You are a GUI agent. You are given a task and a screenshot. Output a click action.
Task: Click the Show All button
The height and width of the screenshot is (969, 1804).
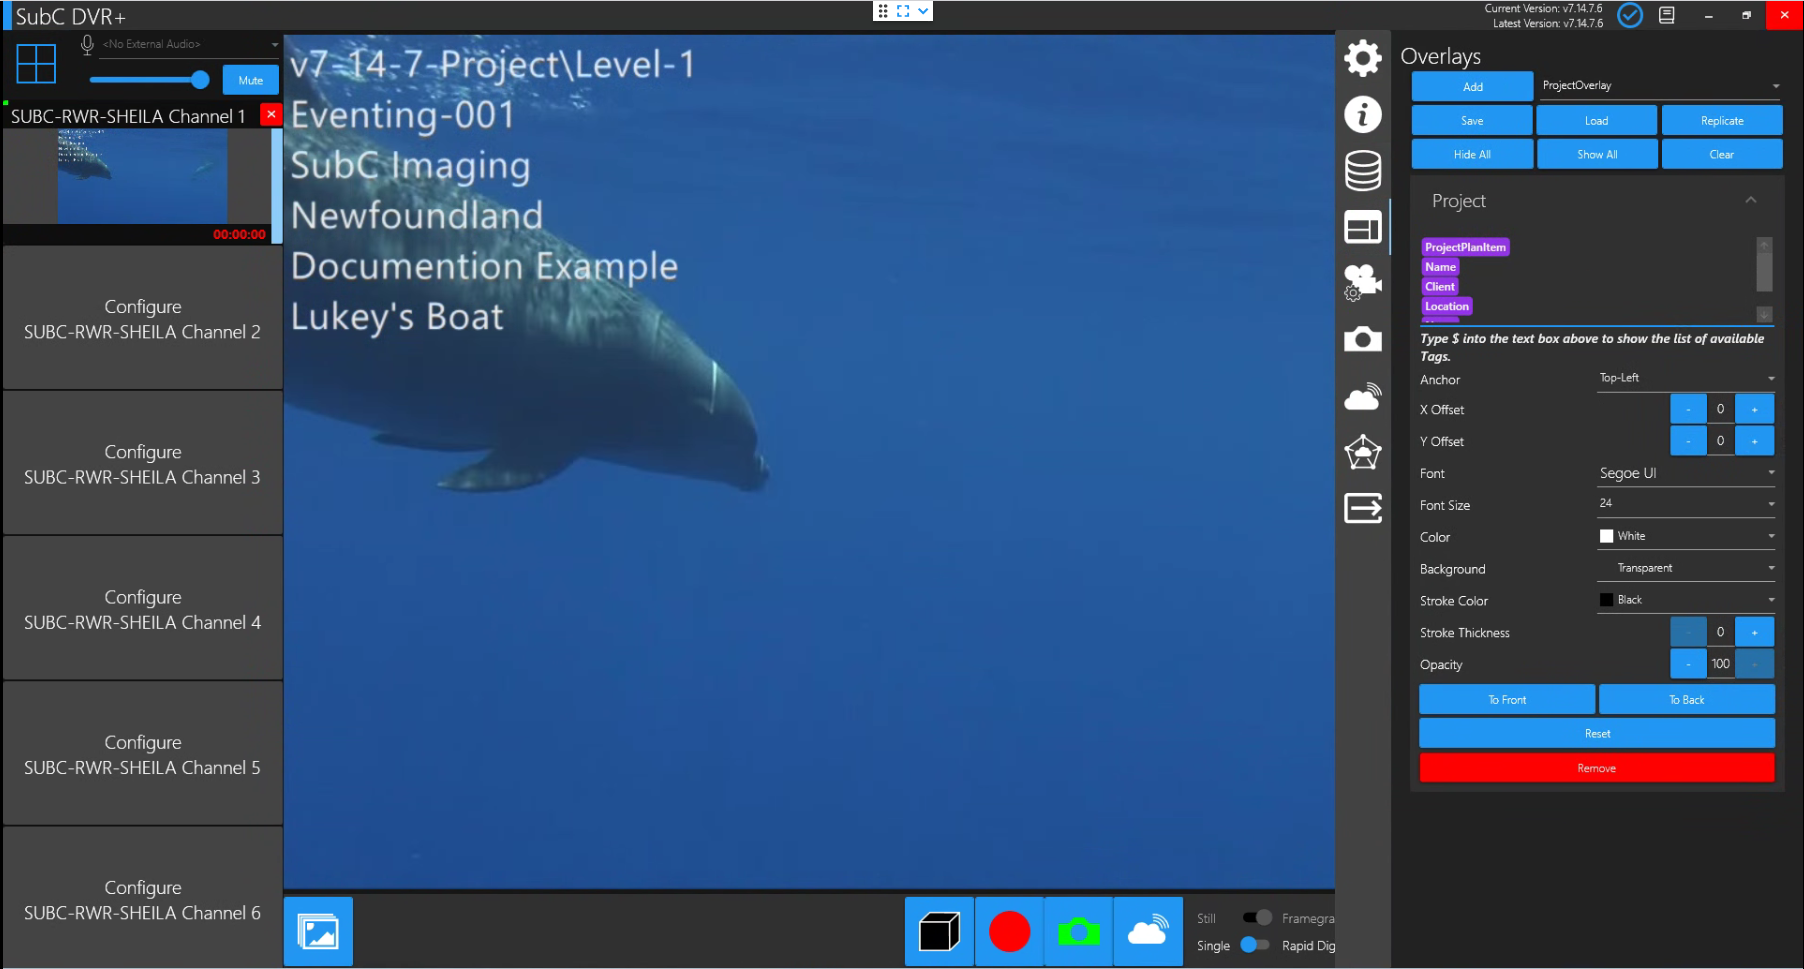click(x=1597, y=154)
